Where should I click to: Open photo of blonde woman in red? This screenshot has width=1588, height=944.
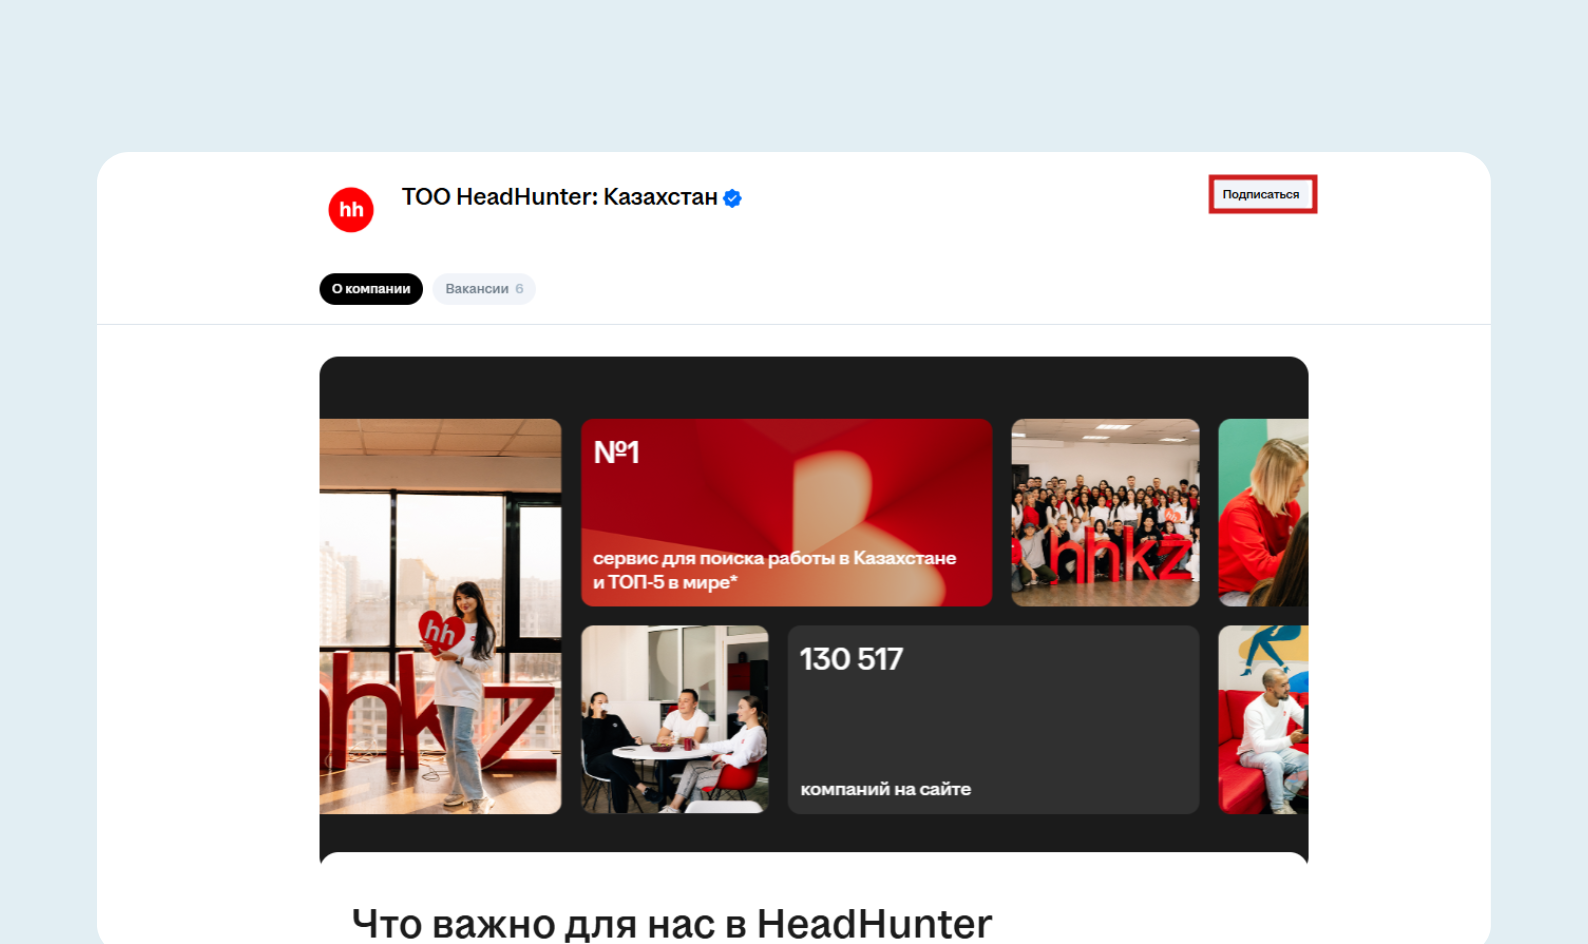coord(1263,512)
